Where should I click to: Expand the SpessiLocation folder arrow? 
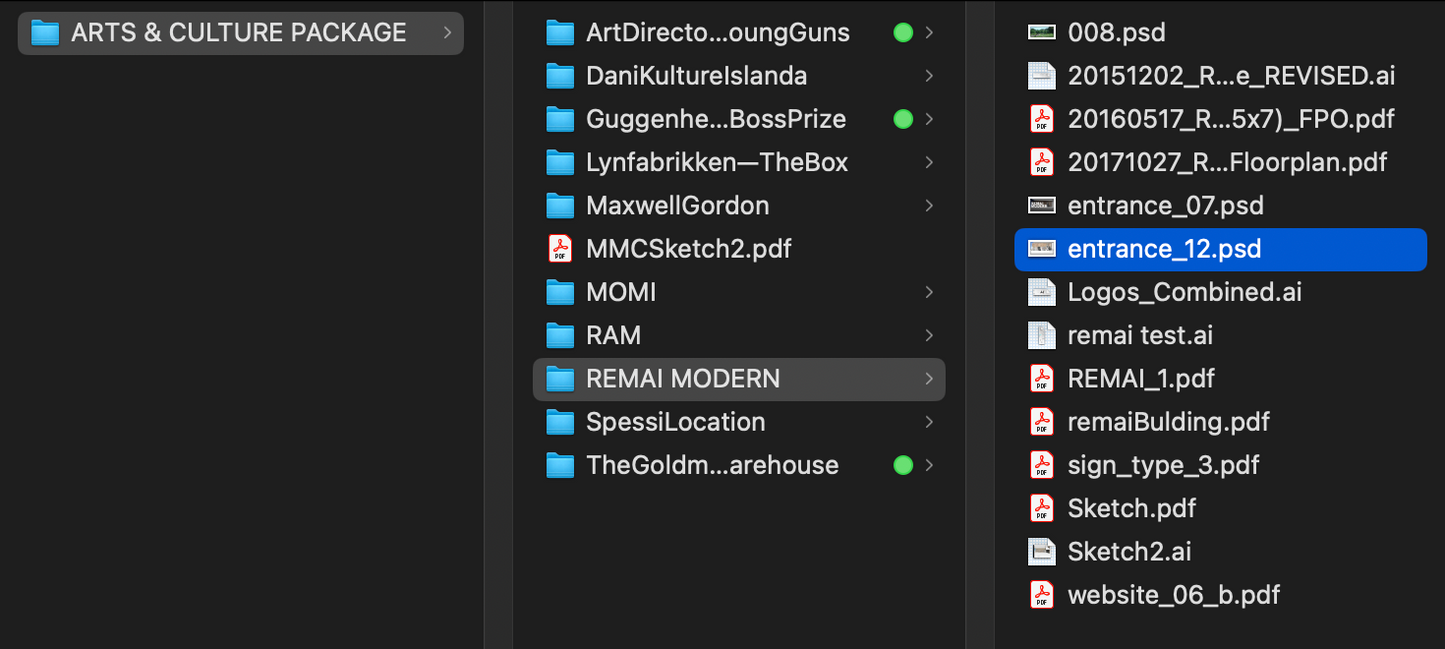pos(929,422)
